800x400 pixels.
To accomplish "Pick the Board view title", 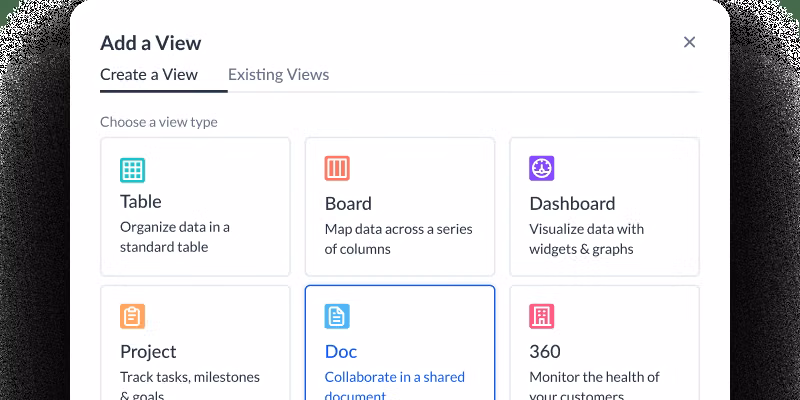I will (x=348, y=204).
